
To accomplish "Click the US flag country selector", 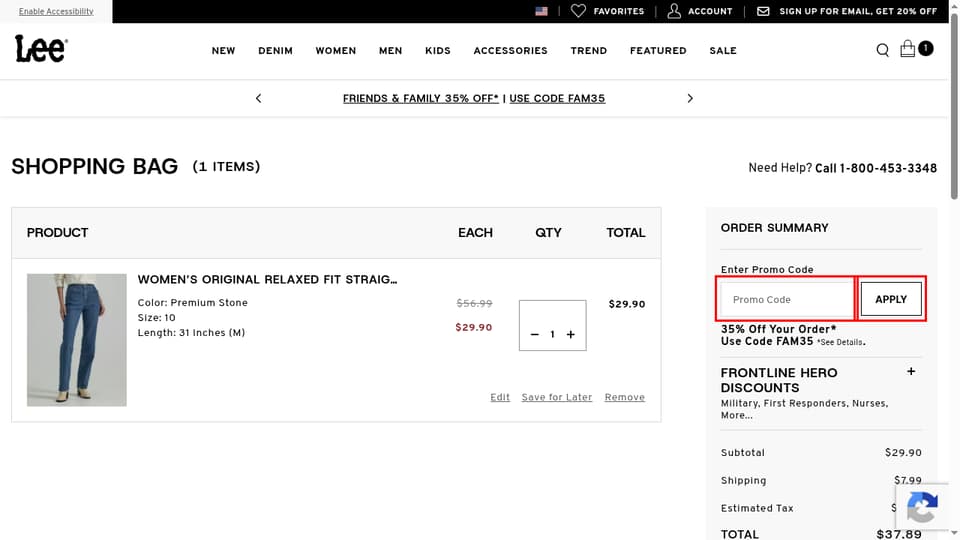I will 541,11.
